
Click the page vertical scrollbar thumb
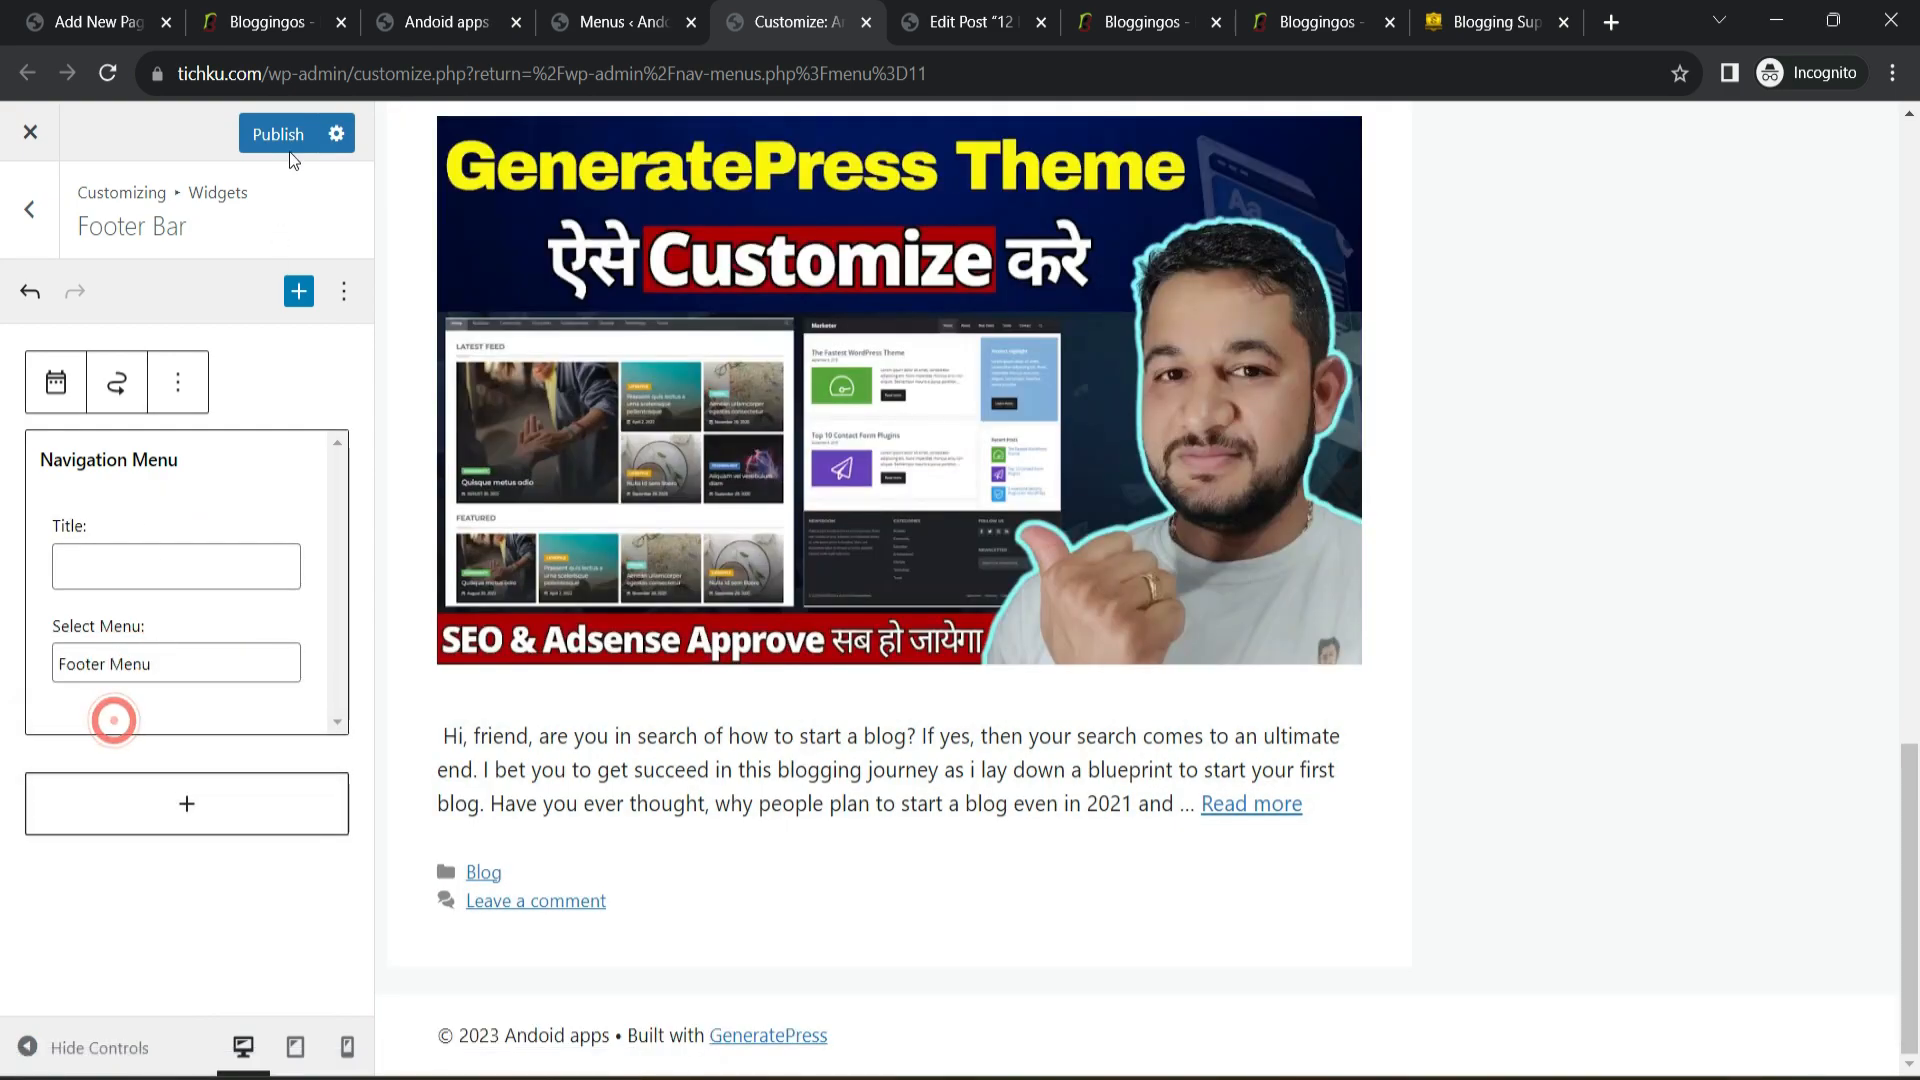pos(1909,897)
